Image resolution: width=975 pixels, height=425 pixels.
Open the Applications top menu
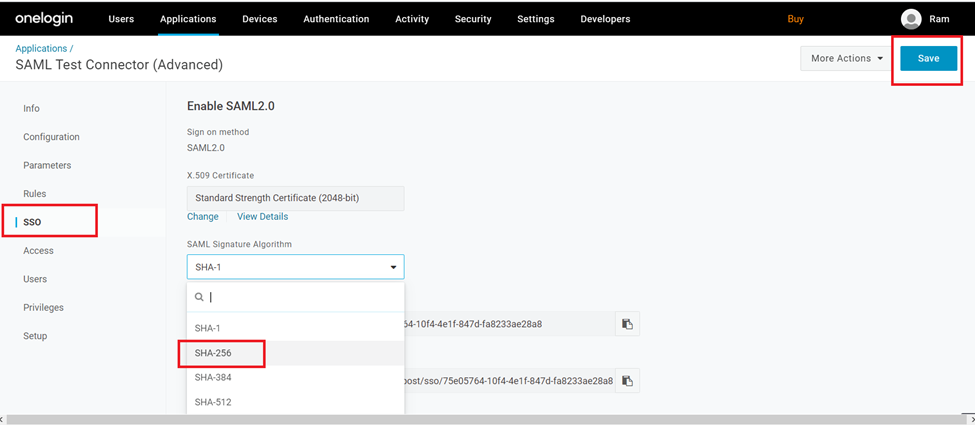tap(188, 19)
